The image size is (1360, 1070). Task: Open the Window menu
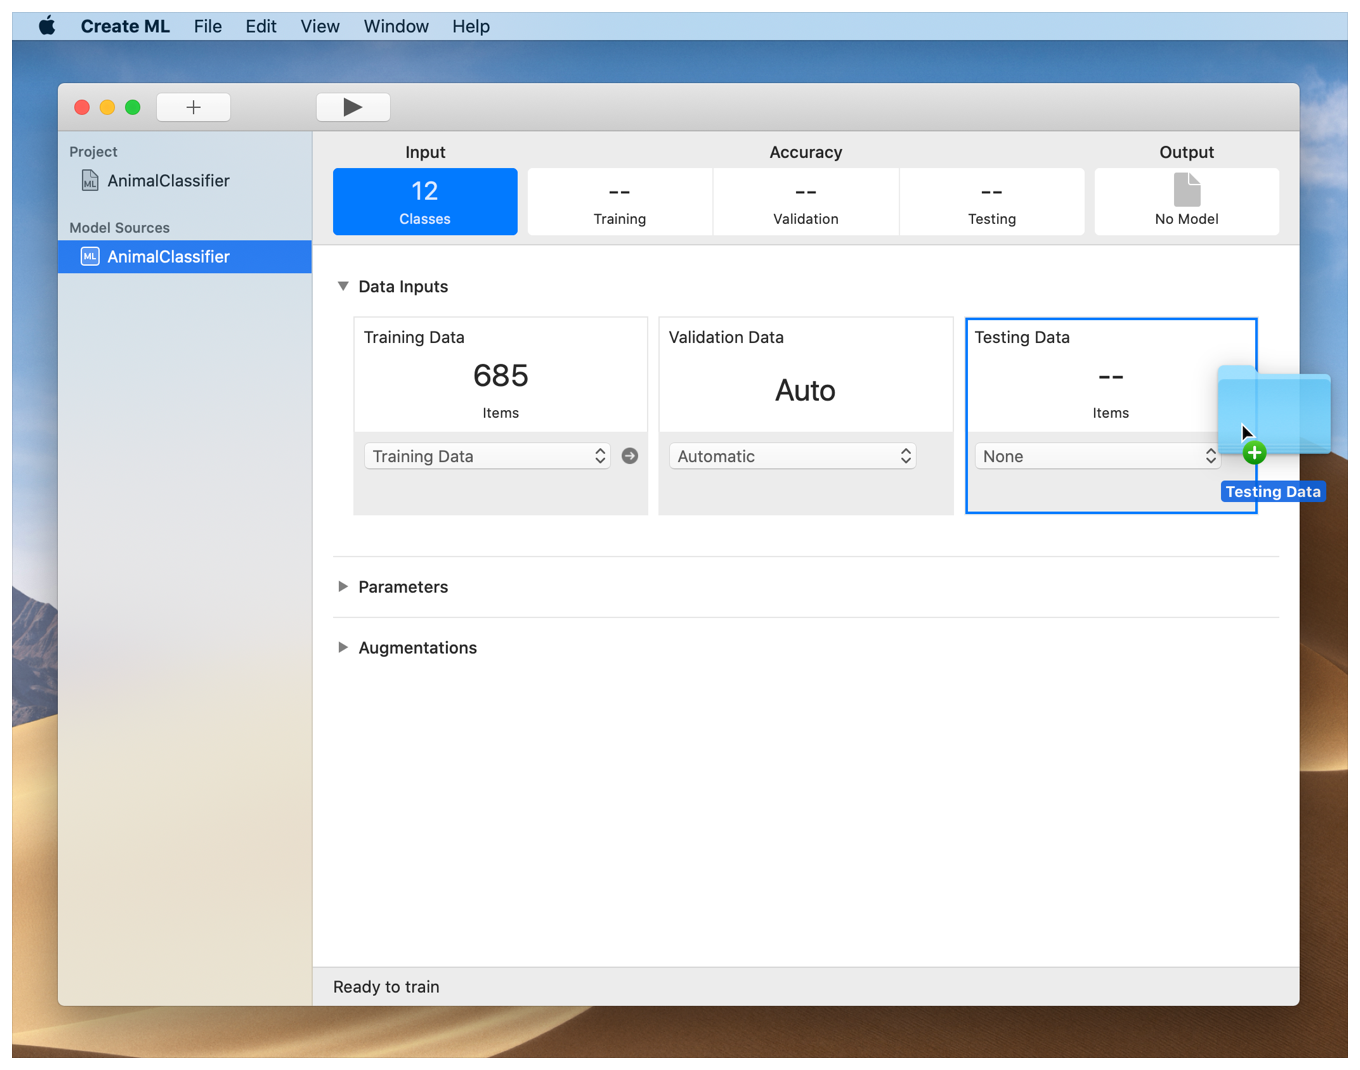396,26
